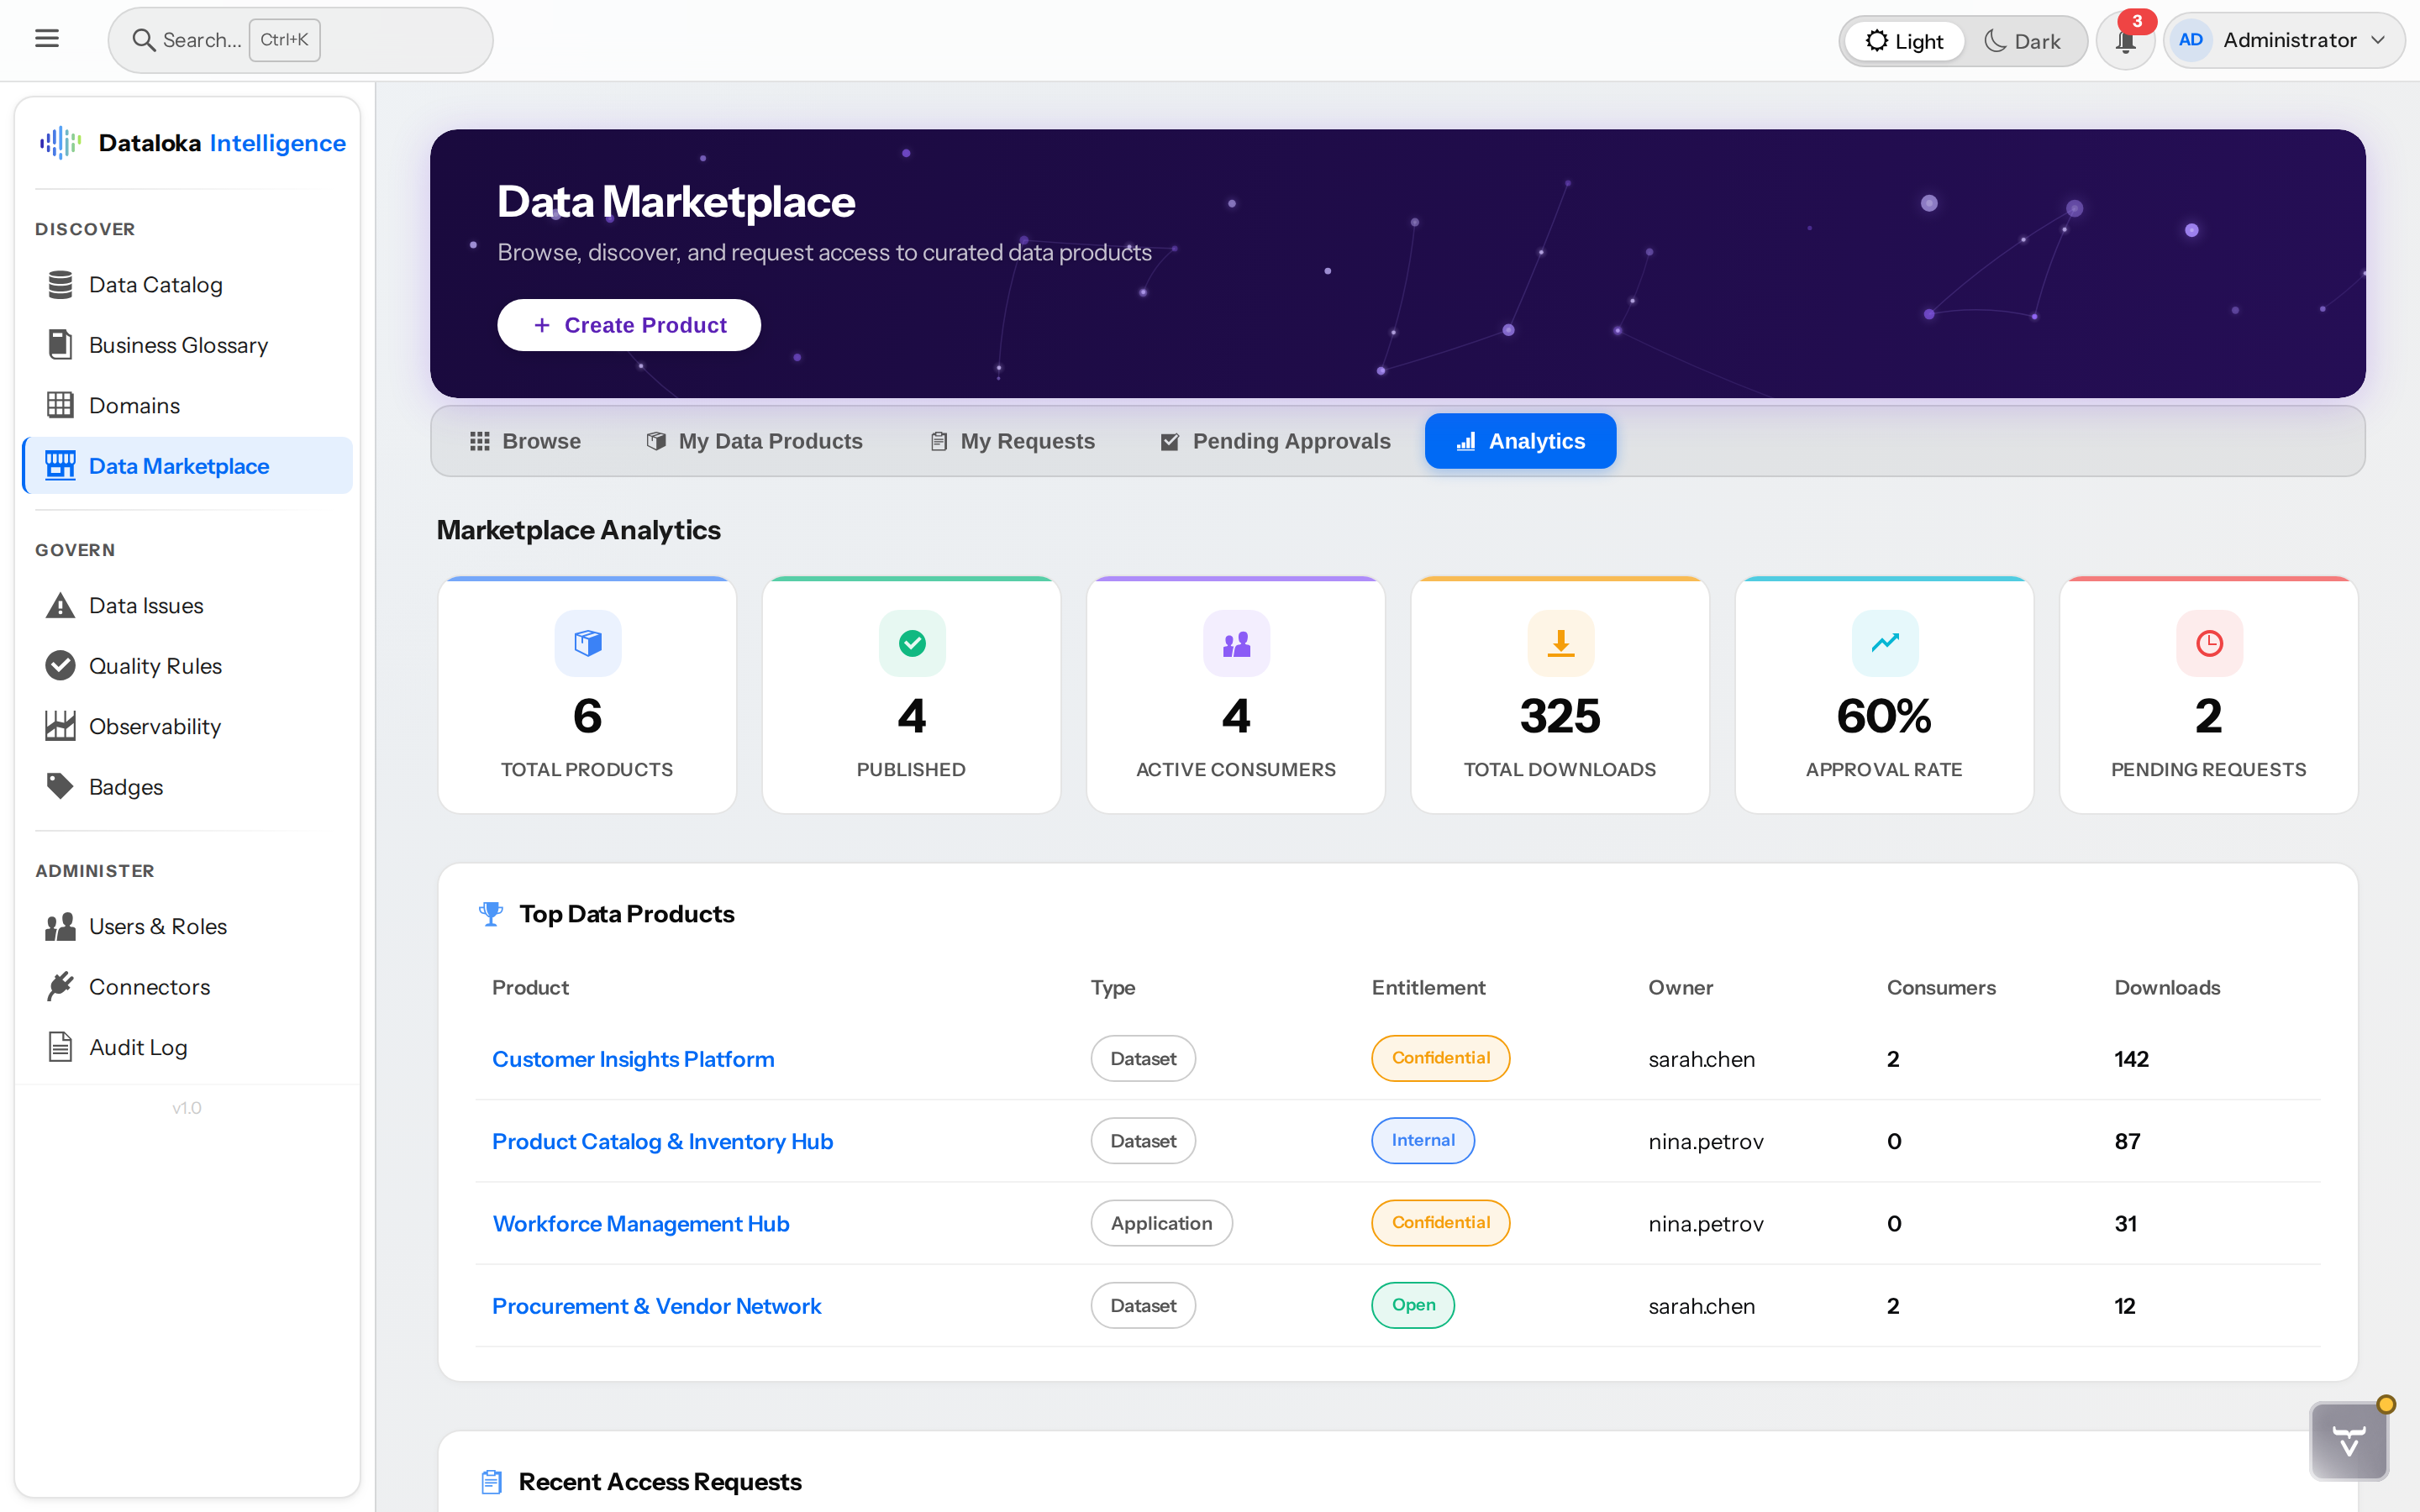Switch to the Pending Approvals tab
Viewport: 2420px width, 1512px height.
click(1275, 440)
